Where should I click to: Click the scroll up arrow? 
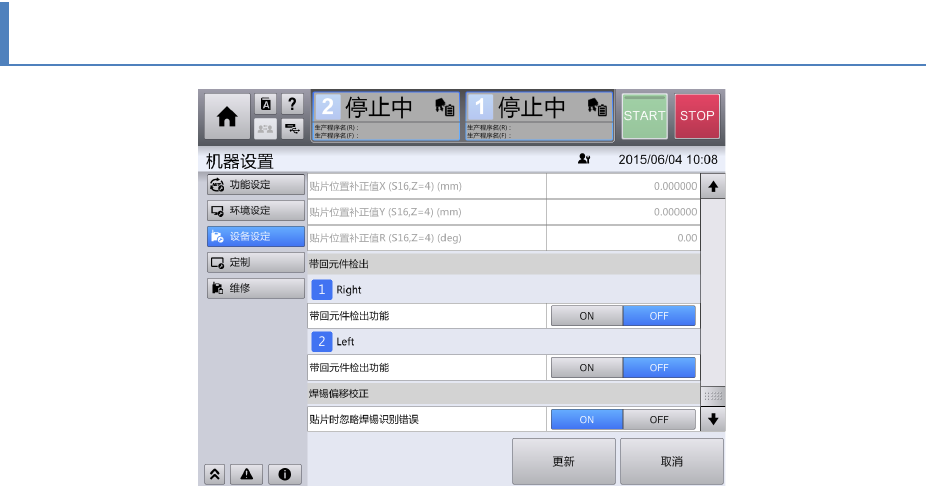(713, 187)
